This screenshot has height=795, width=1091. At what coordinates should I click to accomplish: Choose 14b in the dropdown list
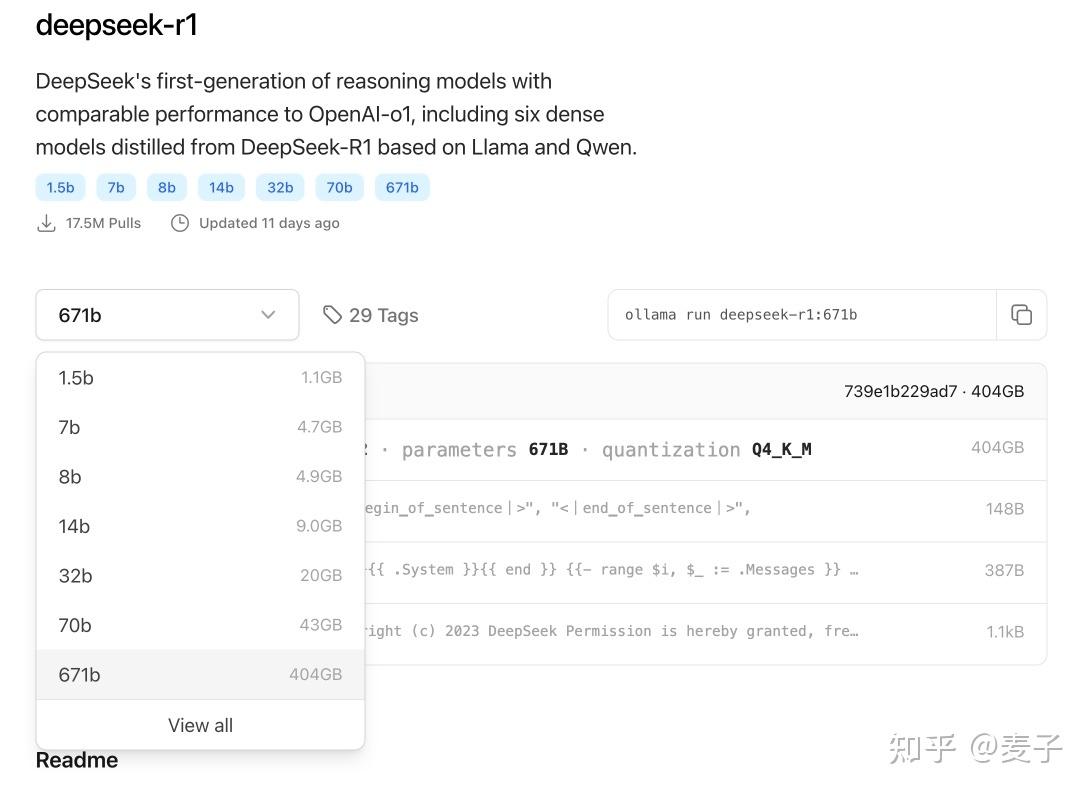click(74, 526)
